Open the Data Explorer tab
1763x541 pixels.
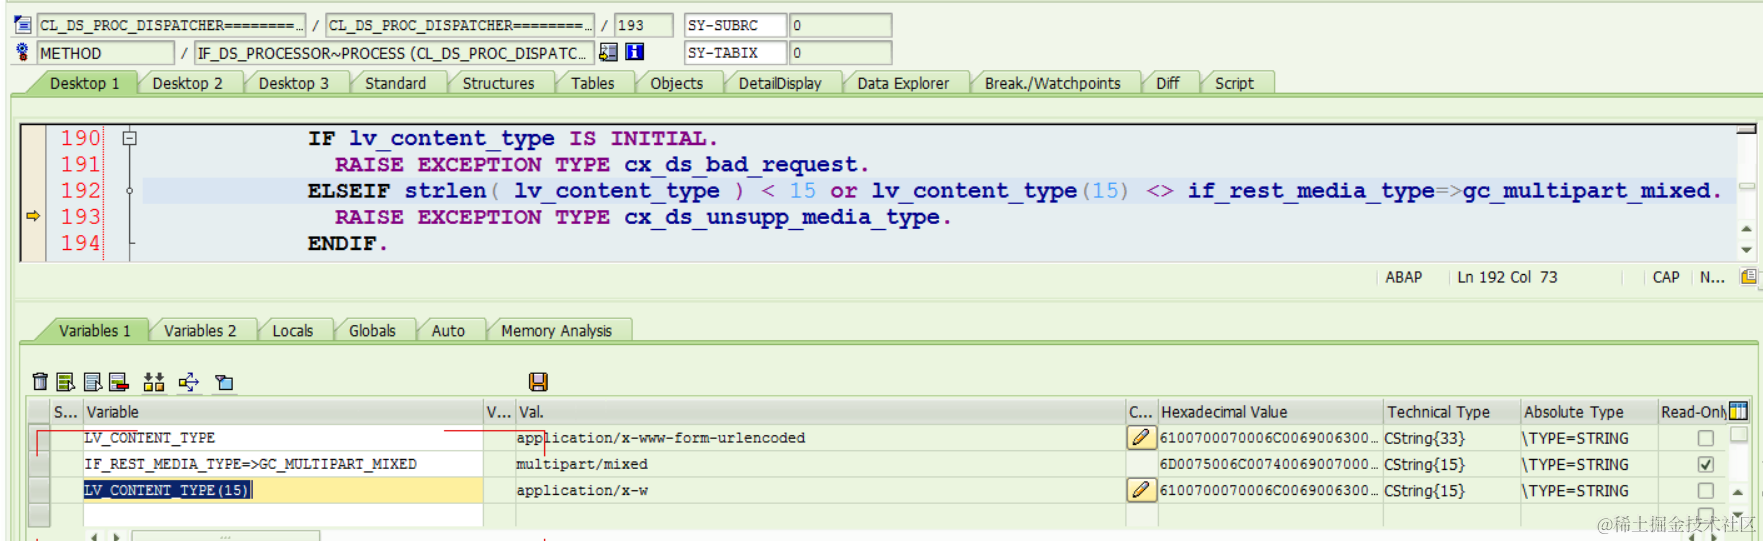[903, 83]
